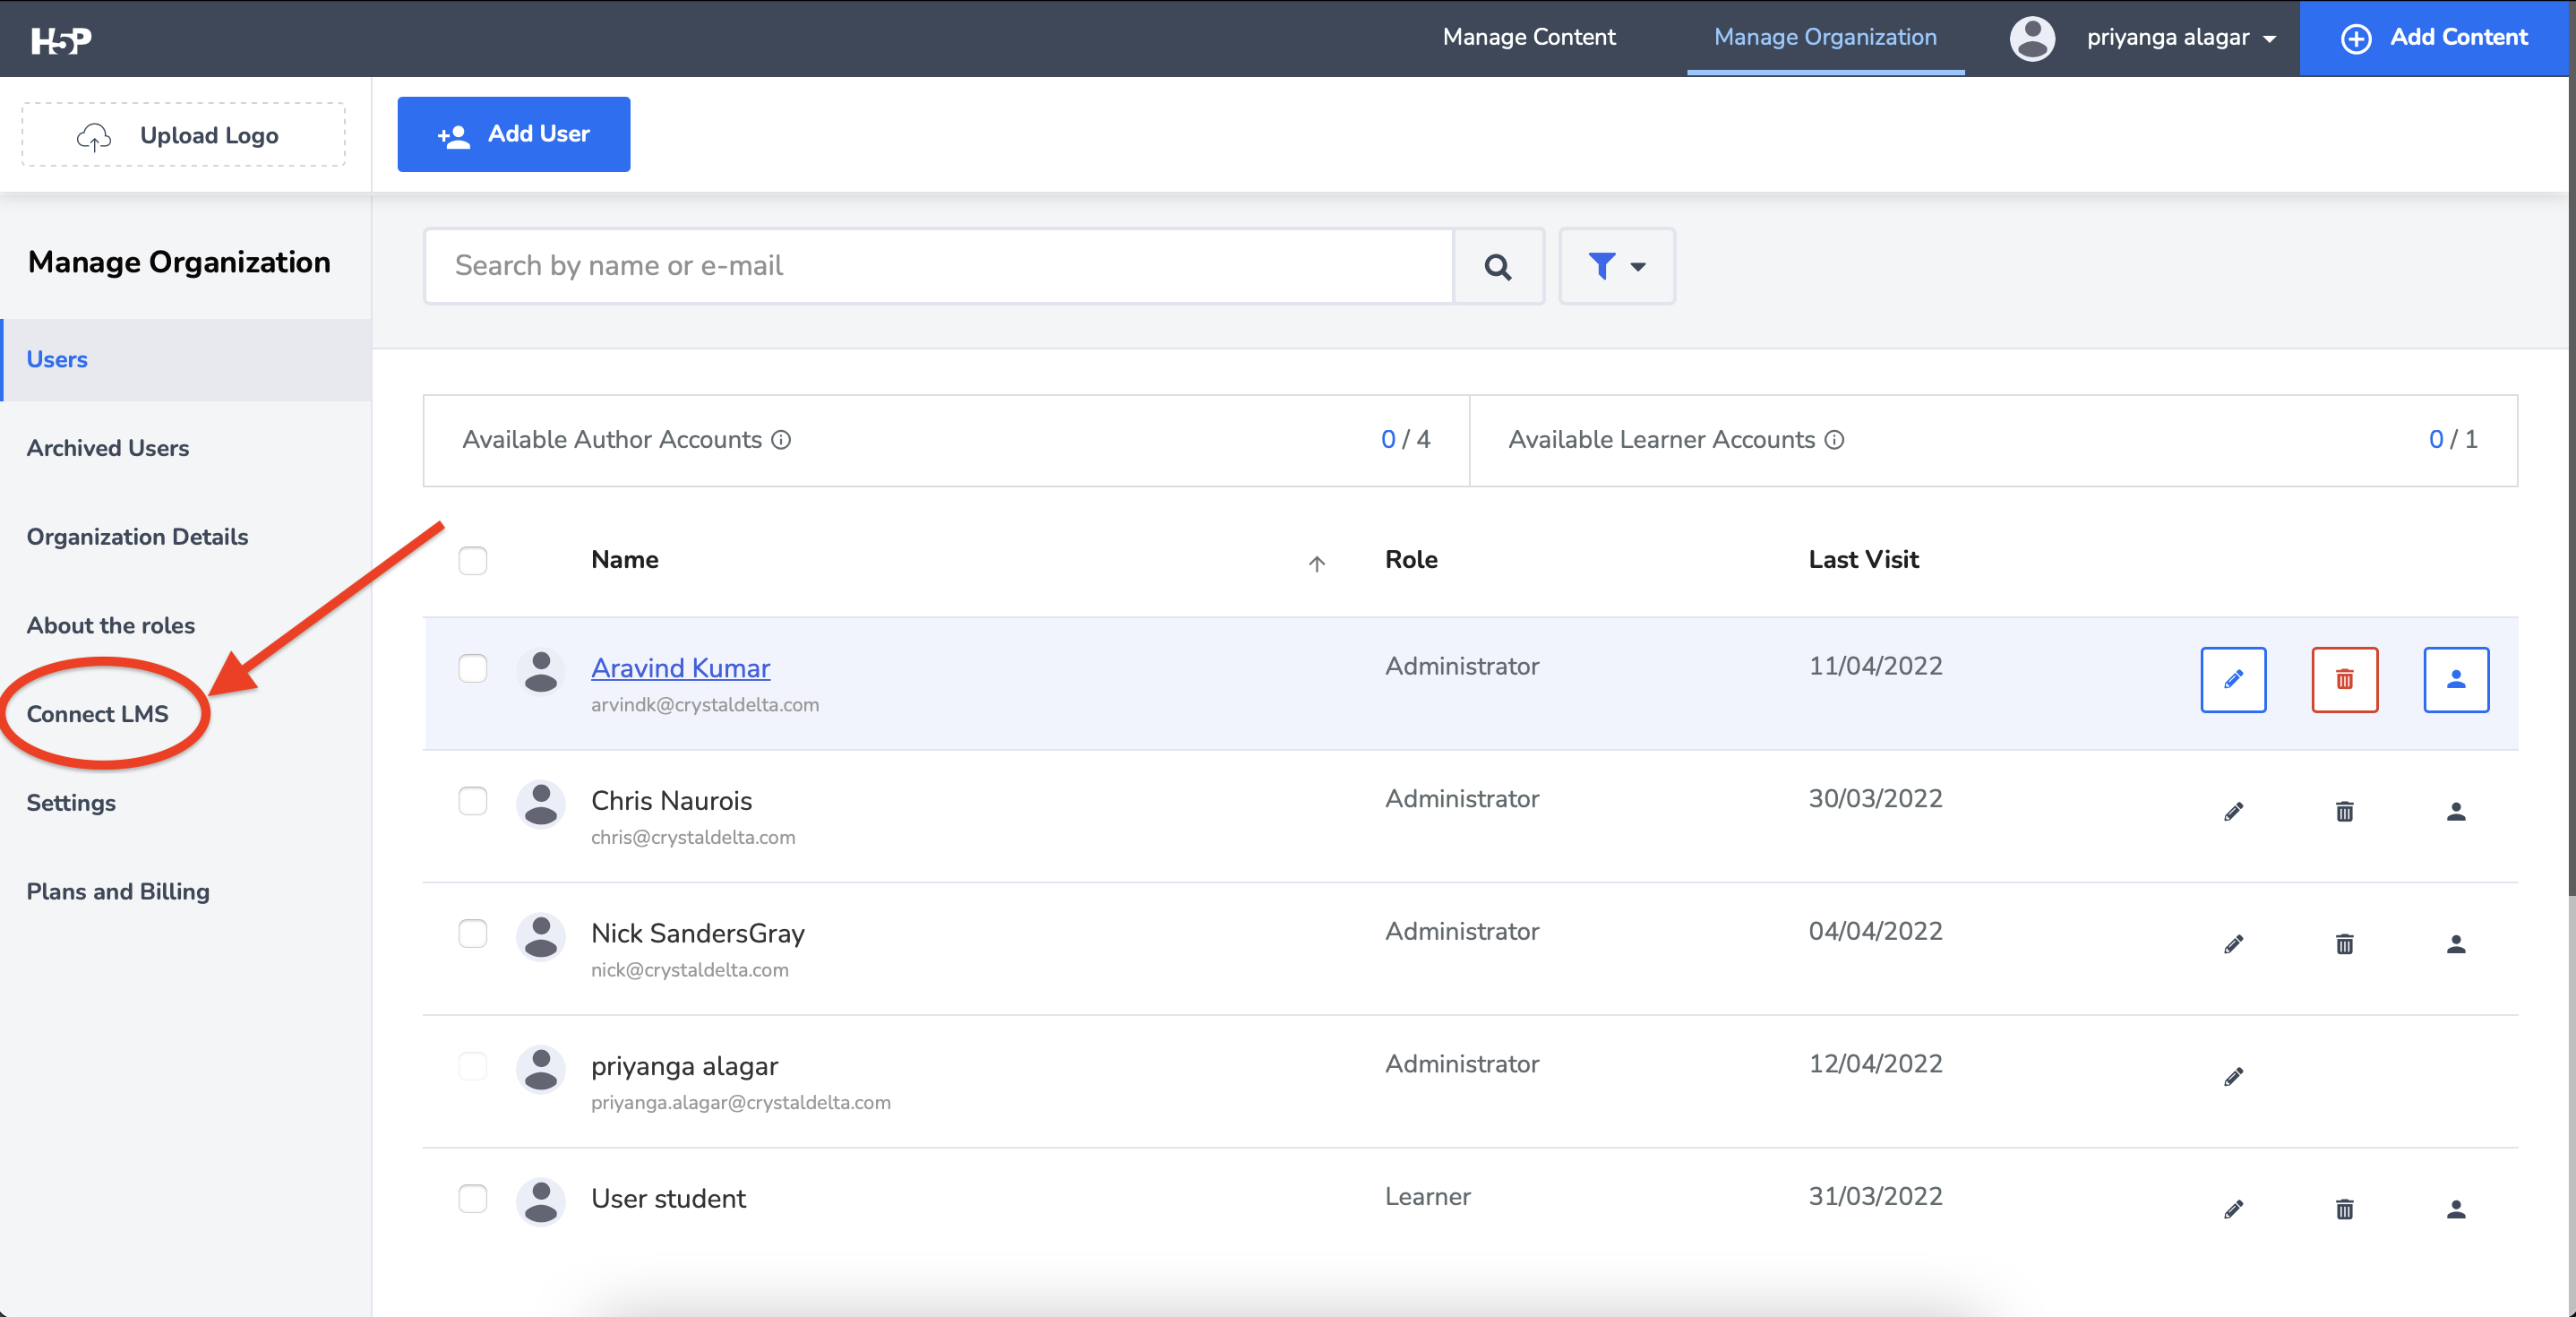The height and width of the screenshot is (1317, 2576).
Task: Select the checkbox for User student
Action: [x=473, y=1198]
